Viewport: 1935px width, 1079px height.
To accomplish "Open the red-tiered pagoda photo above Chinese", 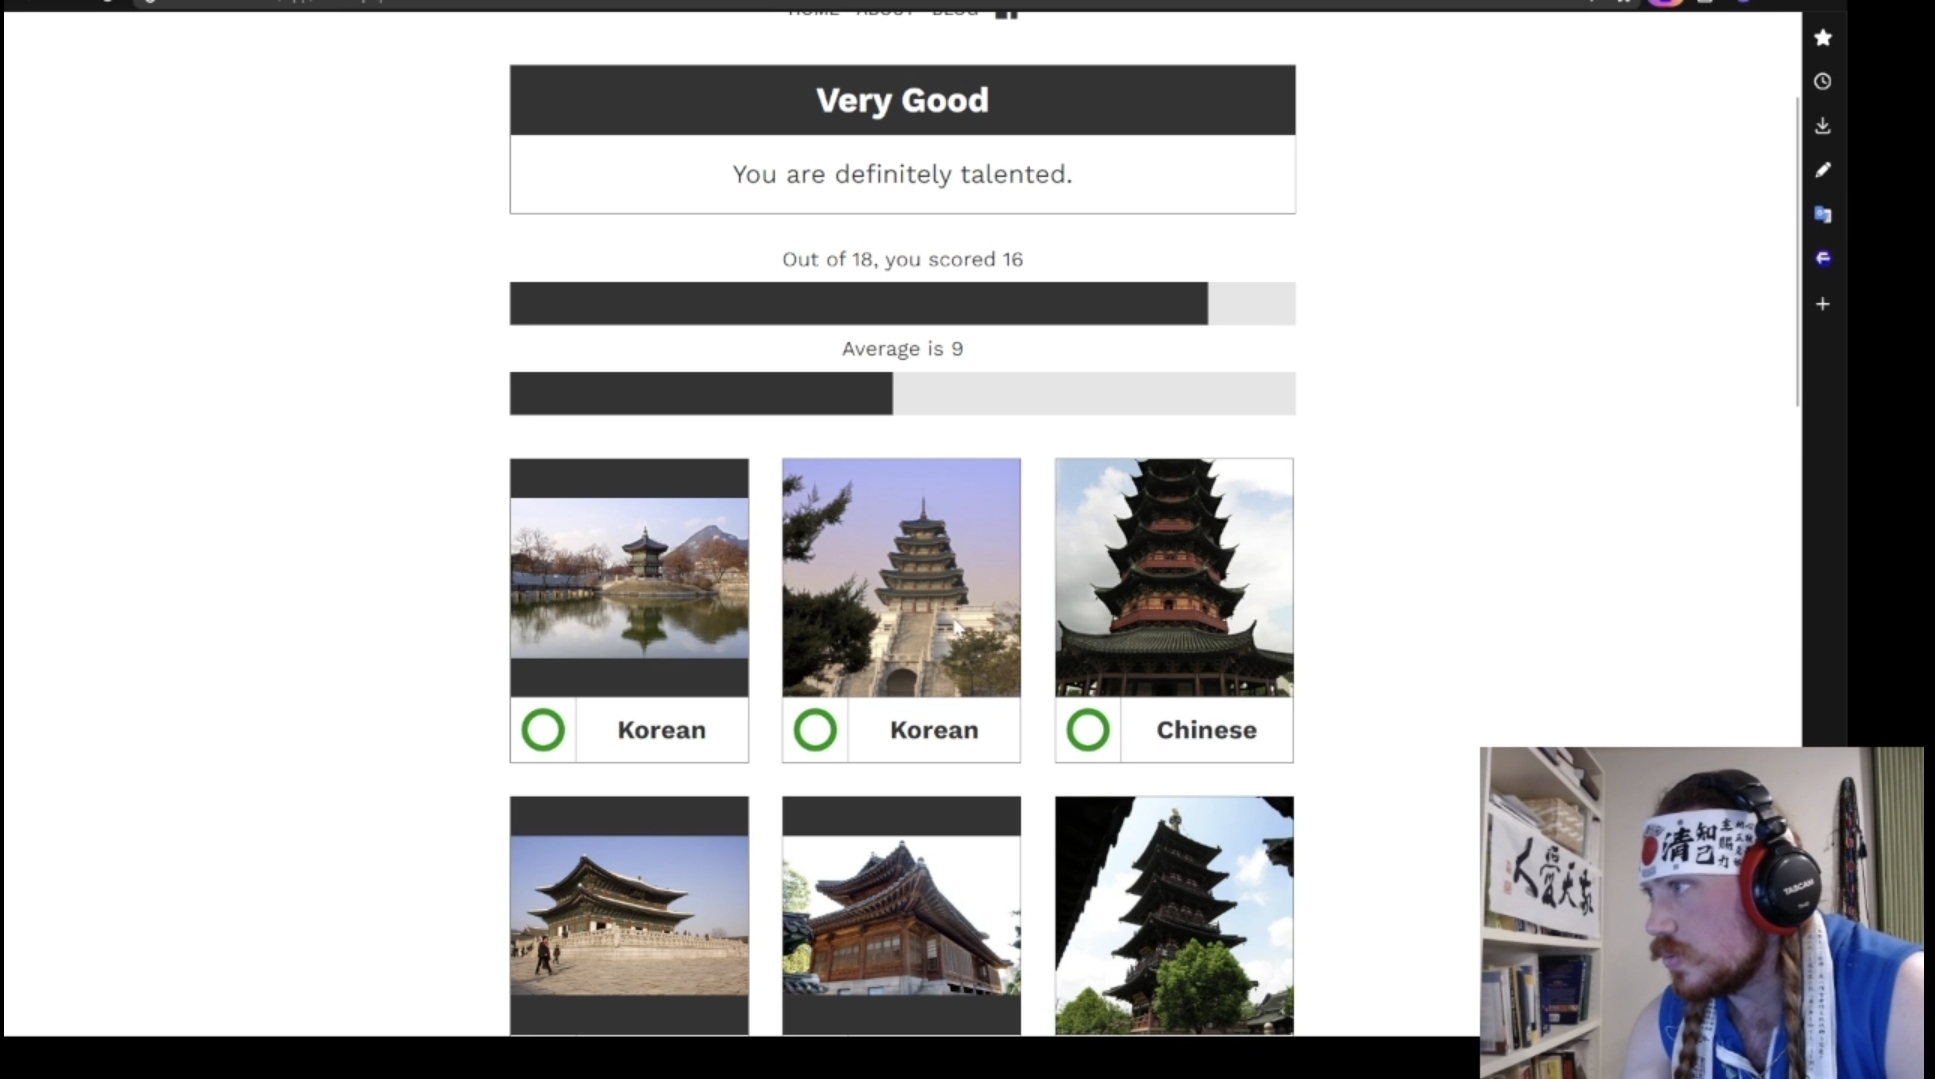I will click(1174, 578).
